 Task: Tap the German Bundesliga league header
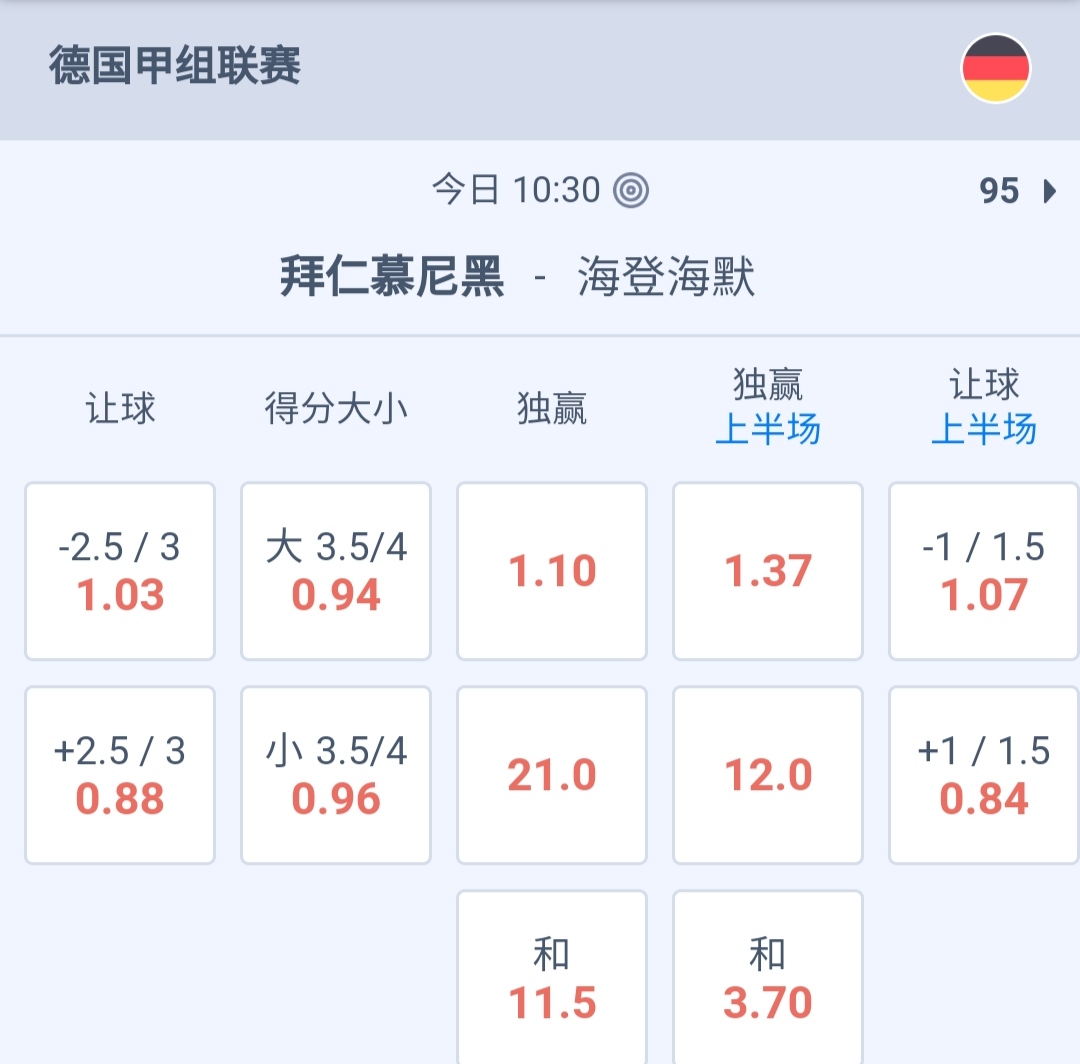pos(175,67)
